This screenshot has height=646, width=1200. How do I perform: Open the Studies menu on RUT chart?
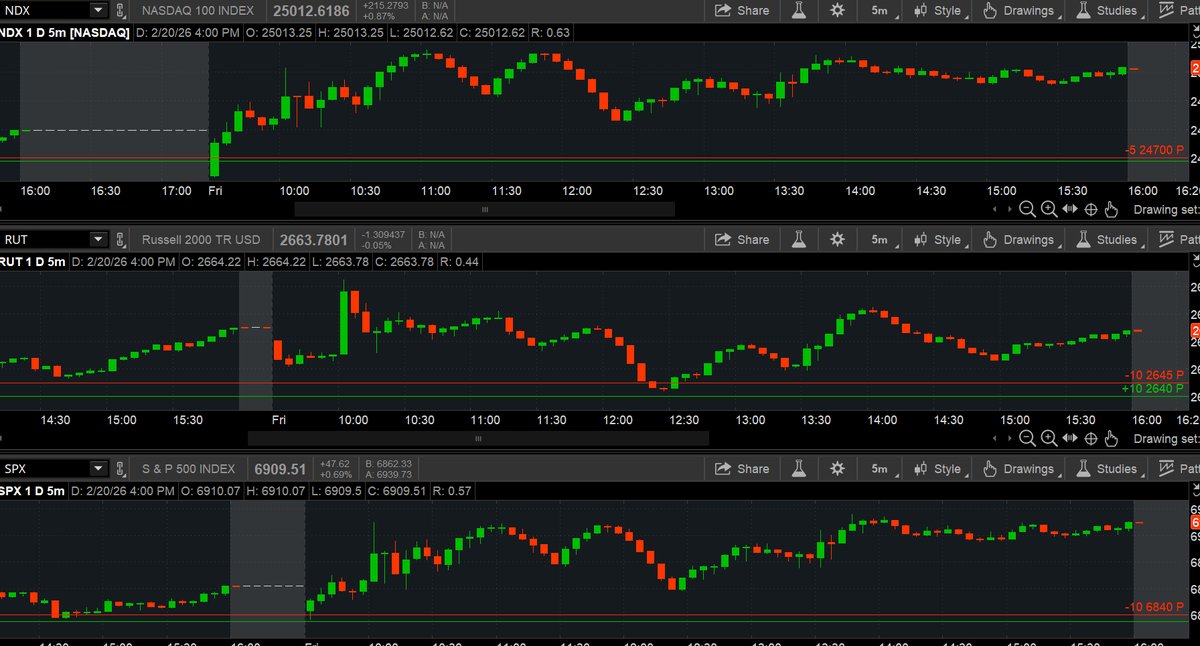point(1108,239)
